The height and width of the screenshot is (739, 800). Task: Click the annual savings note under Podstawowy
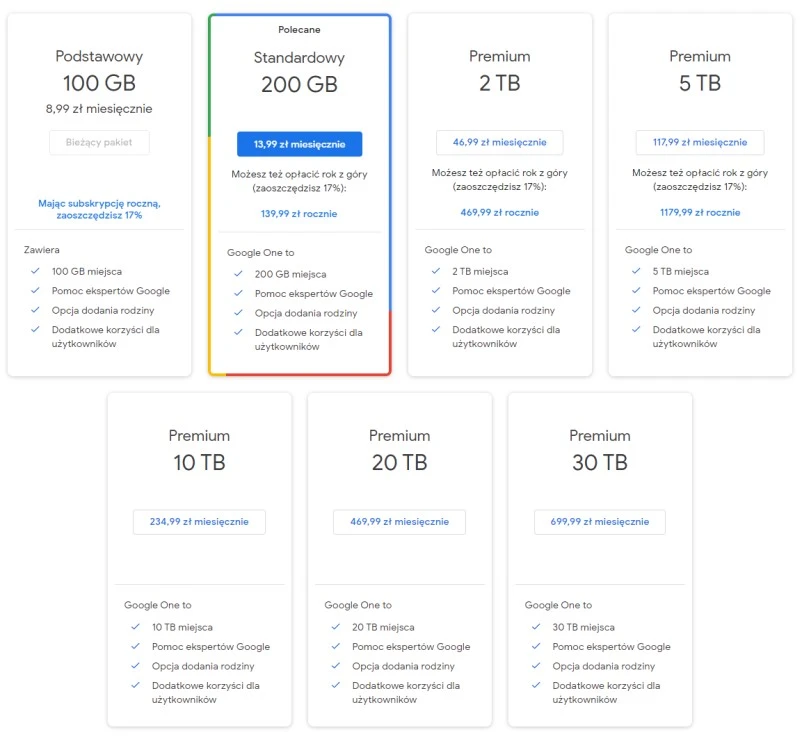click(99, 208)
